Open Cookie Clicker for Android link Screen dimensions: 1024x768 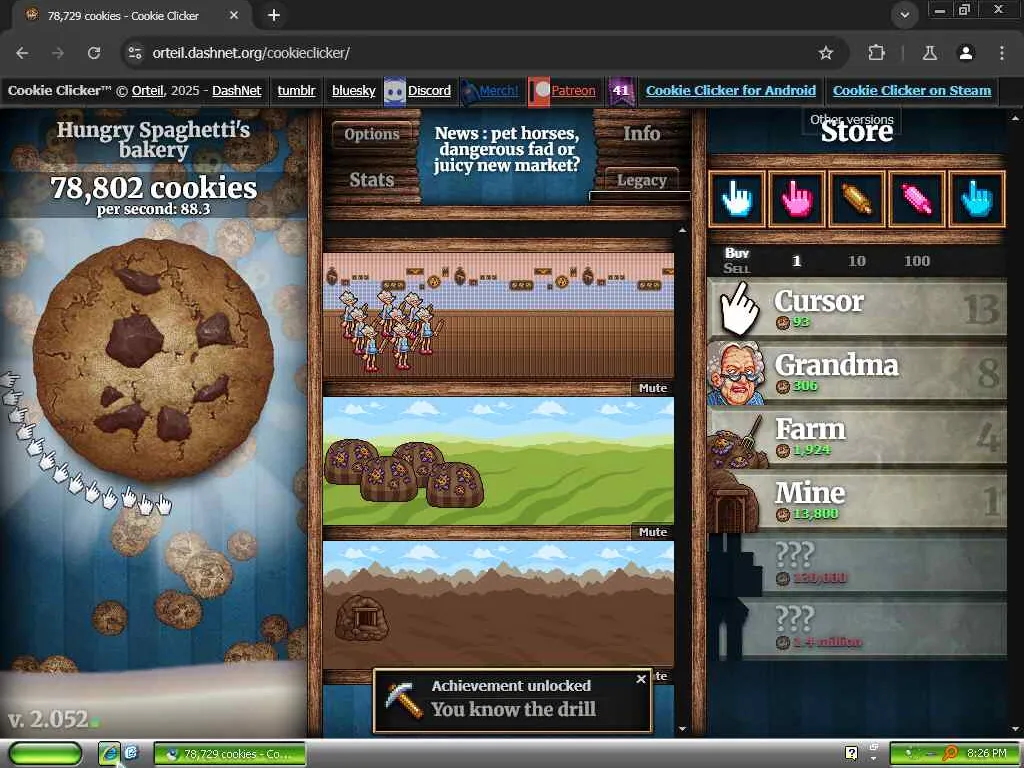(x=731, y=91)
